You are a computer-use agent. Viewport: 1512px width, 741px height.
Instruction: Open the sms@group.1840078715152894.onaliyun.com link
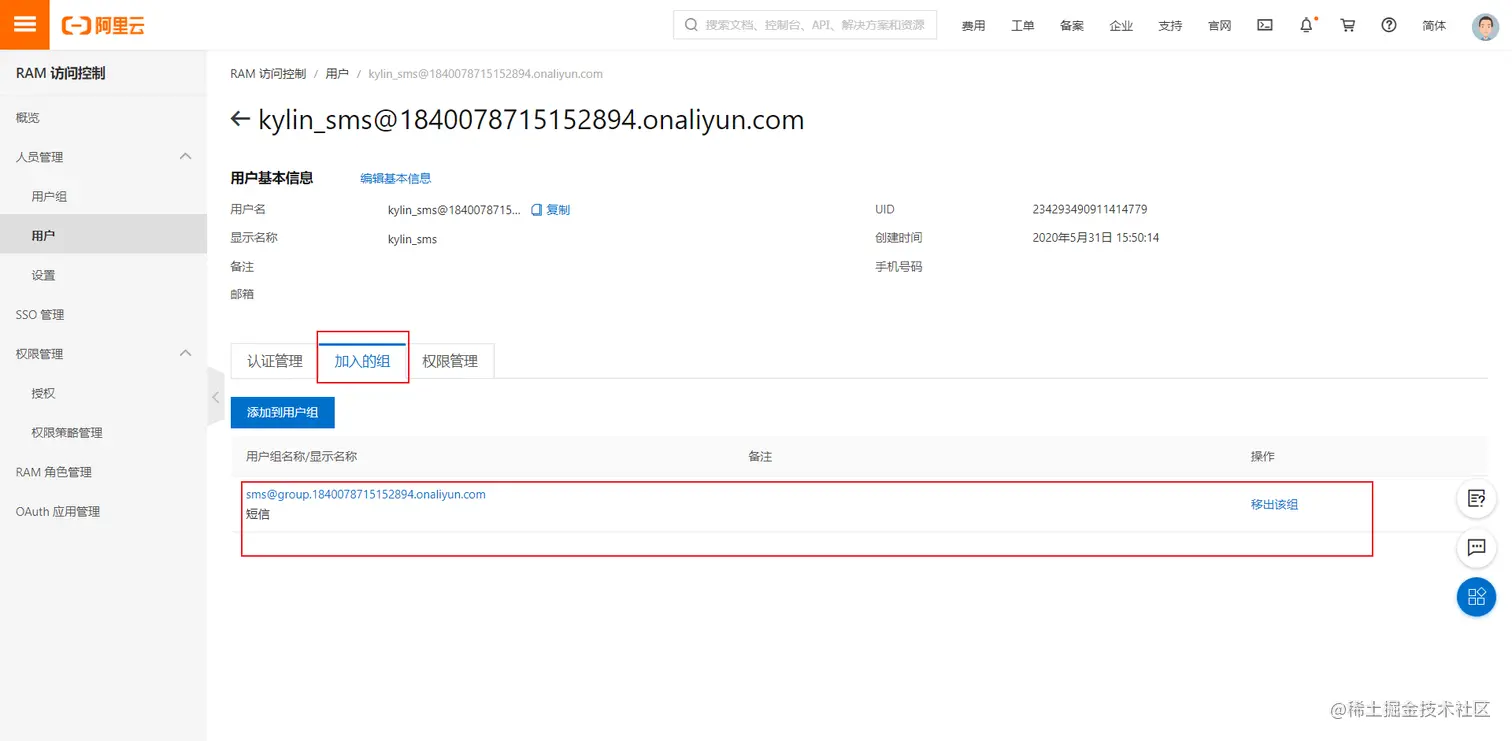(366, 494)
